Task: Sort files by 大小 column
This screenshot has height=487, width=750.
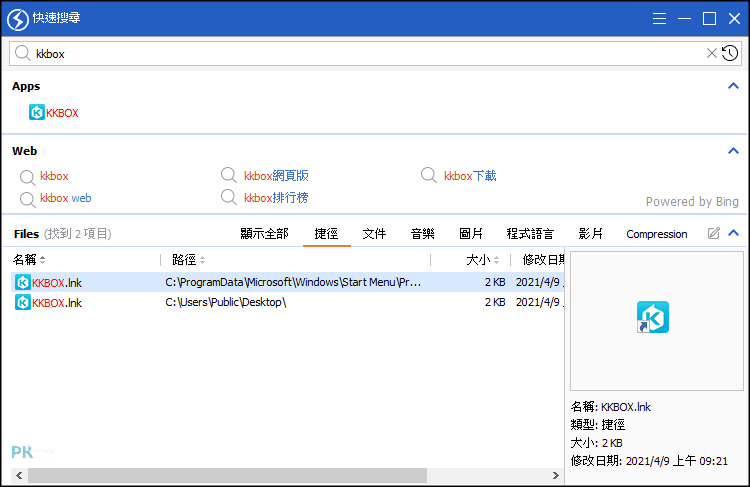Action: point(483,260)
